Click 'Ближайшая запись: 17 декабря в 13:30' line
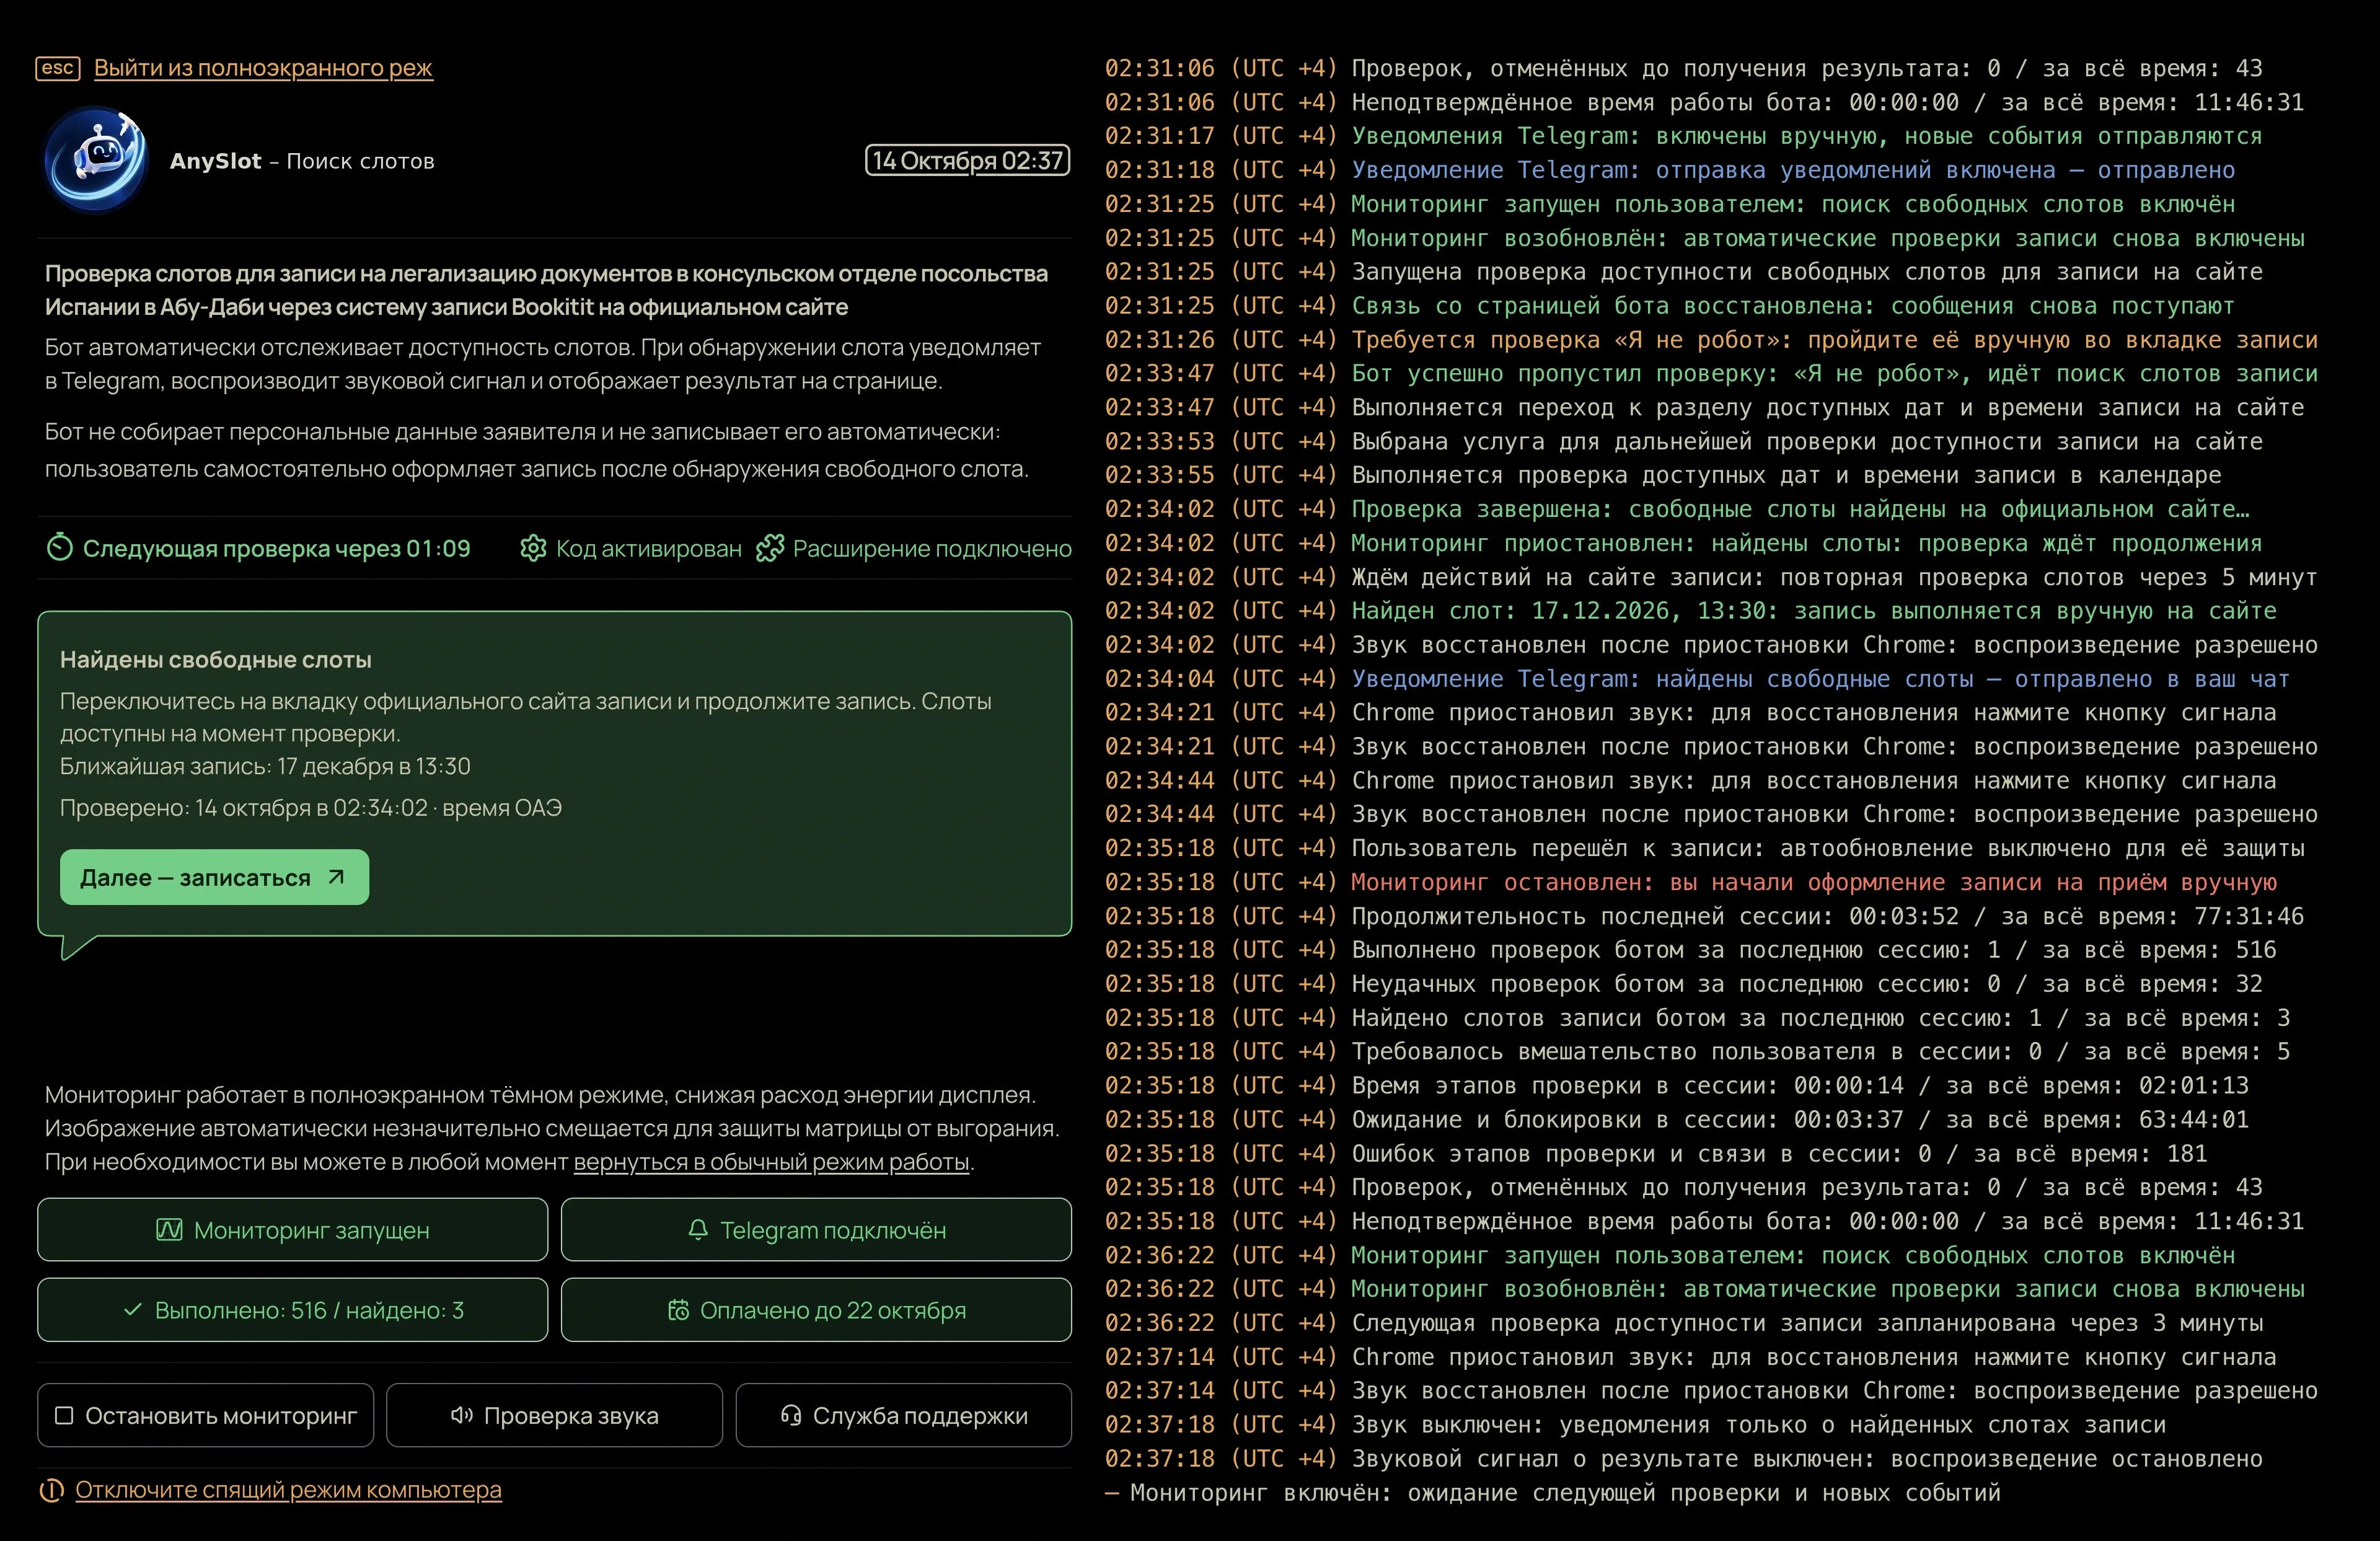 tap(265, 766)
